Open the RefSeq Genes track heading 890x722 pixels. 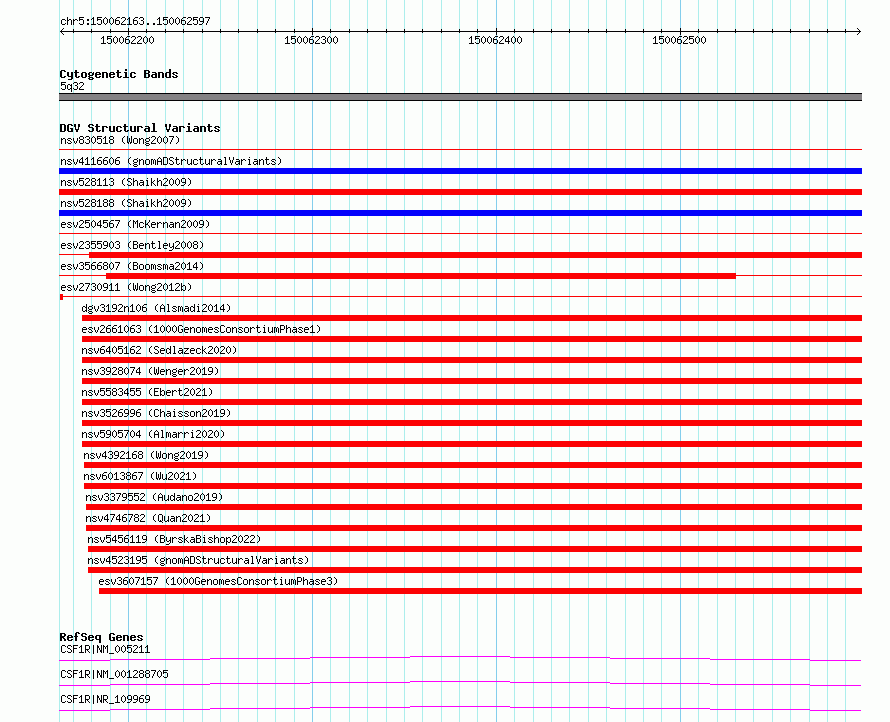(x=101, y=637)
